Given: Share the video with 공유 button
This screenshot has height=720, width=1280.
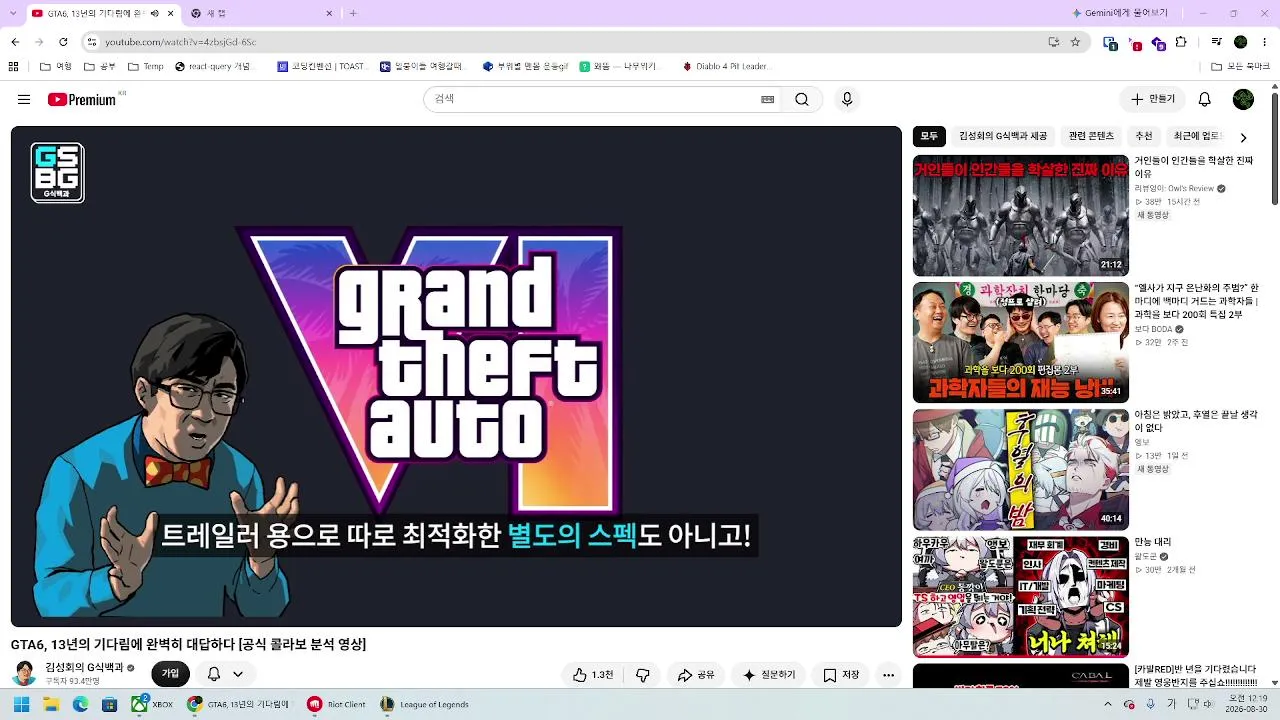Looking at the screenshot, I should 696,675.
